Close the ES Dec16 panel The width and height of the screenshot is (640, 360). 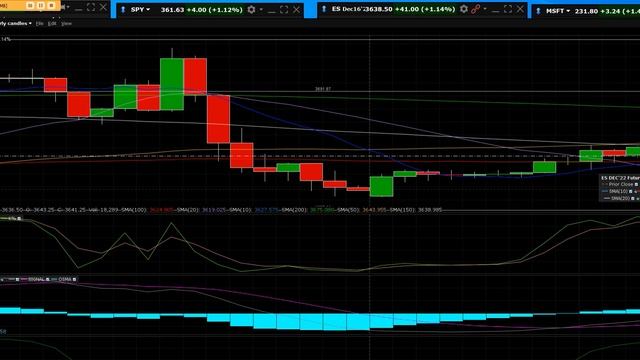(520, 9)
